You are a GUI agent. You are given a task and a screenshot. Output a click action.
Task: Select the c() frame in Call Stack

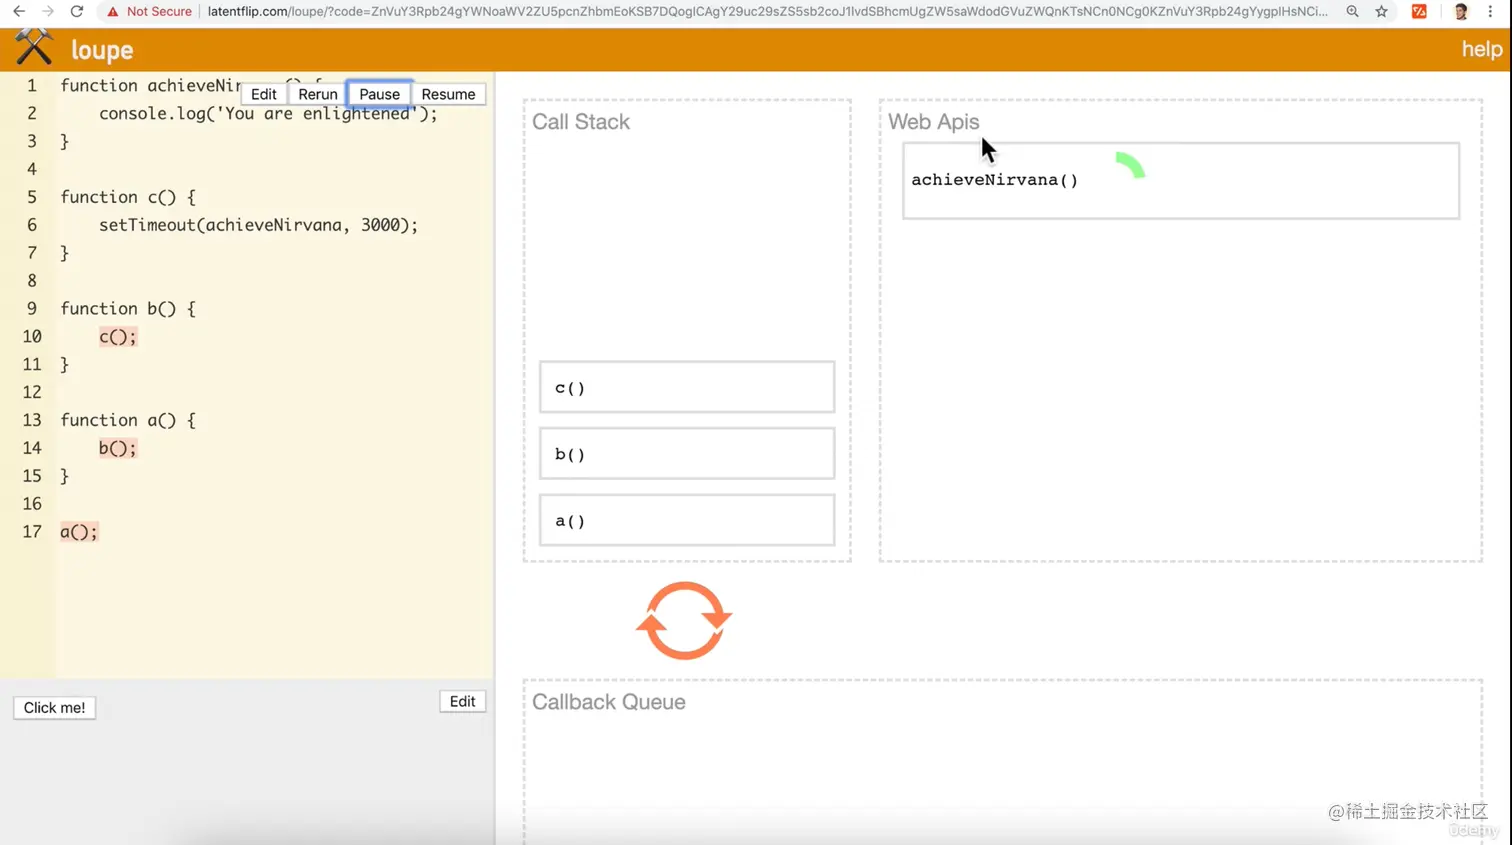click(x=687, y=387)
